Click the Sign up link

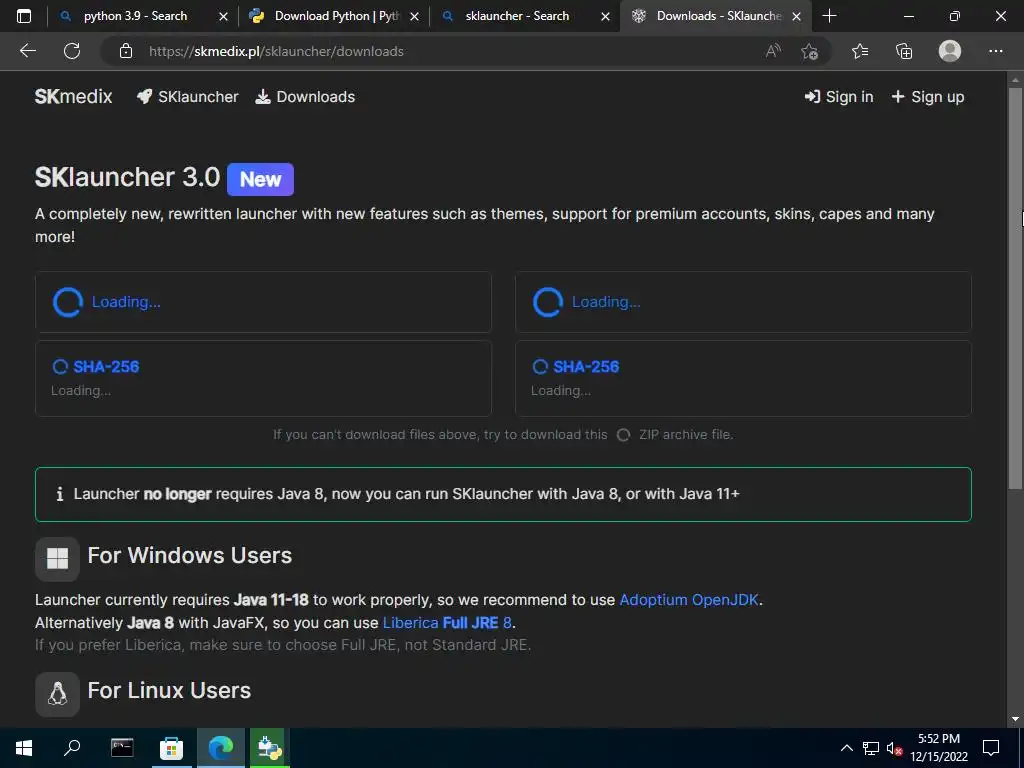pos(927,97)
